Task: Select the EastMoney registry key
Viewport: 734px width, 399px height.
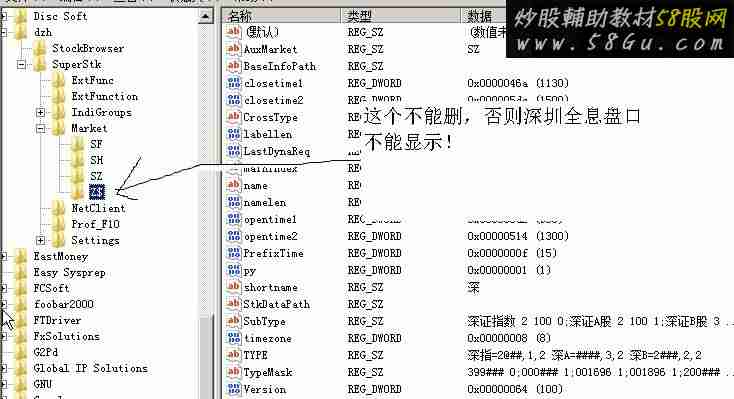Action: click(61, 257)
